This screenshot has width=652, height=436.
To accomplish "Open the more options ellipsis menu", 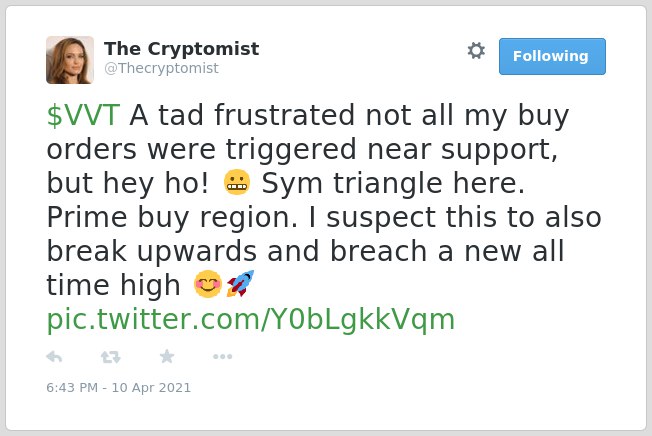I will (x=222, y=356).
